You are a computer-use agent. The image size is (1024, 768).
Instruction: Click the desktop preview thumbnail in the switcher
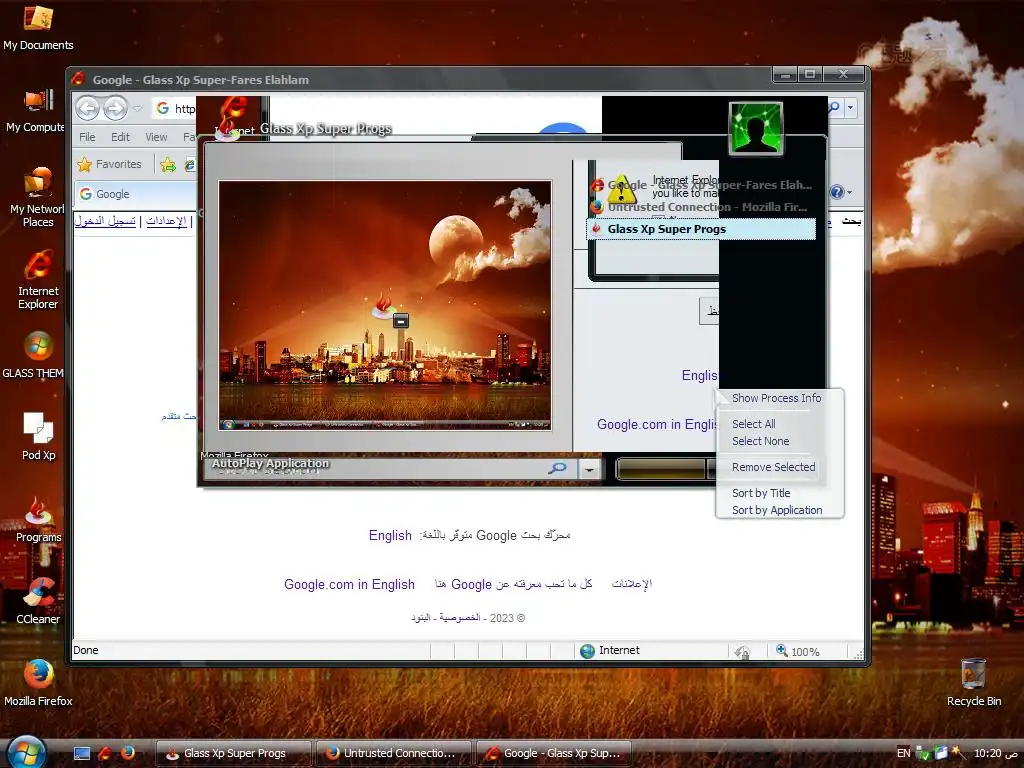(385, 306)
